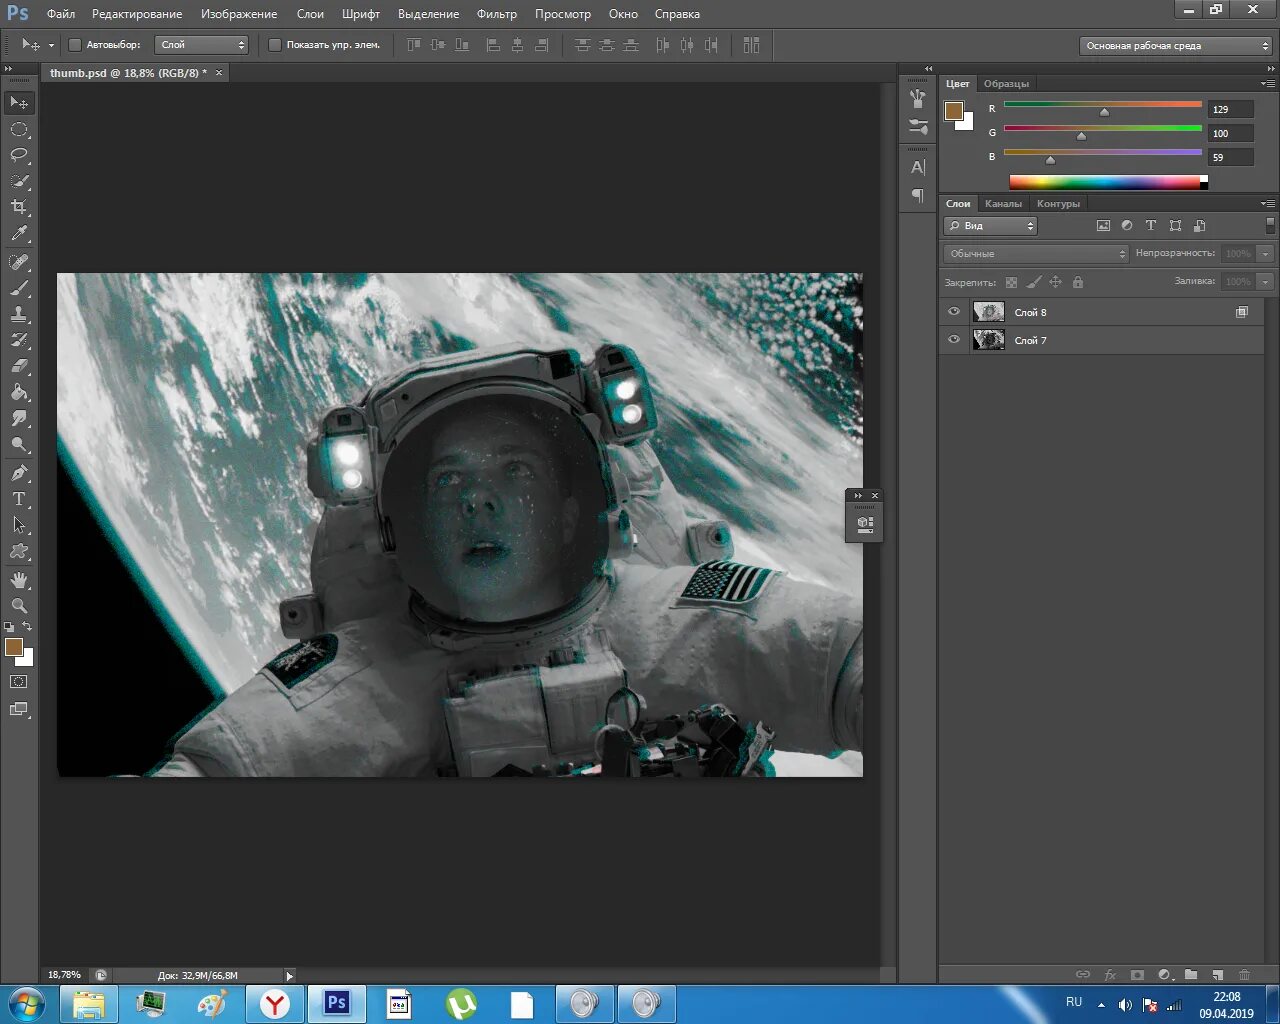
Task: Delete layer using trash icon
Action: coord(1244,974)
